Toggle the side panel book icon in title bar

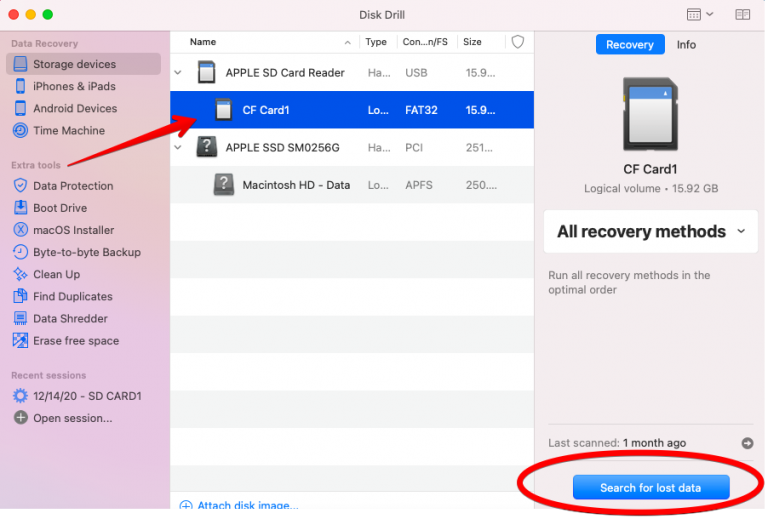(x=743, y=15)
